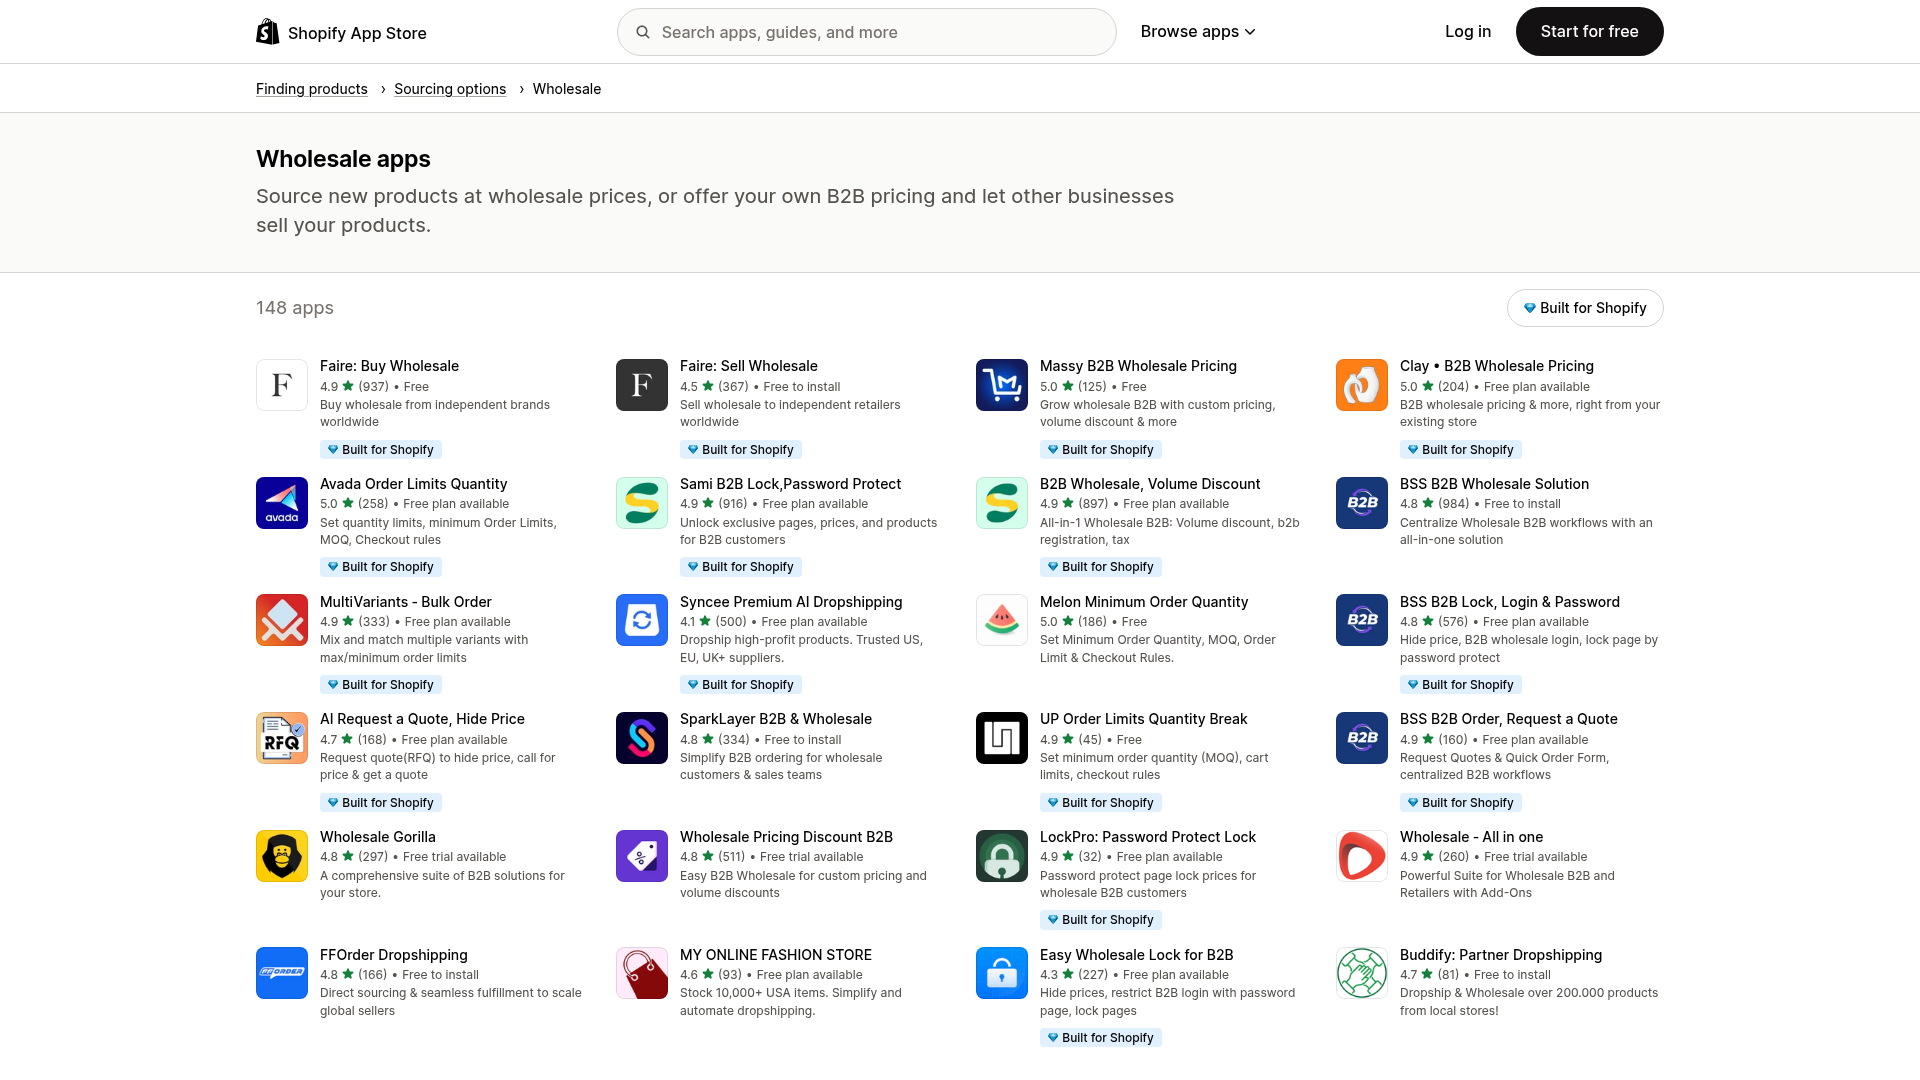Open the MultiVariants - Bulk Order title

pyautogui.click(x=406, y=602)
